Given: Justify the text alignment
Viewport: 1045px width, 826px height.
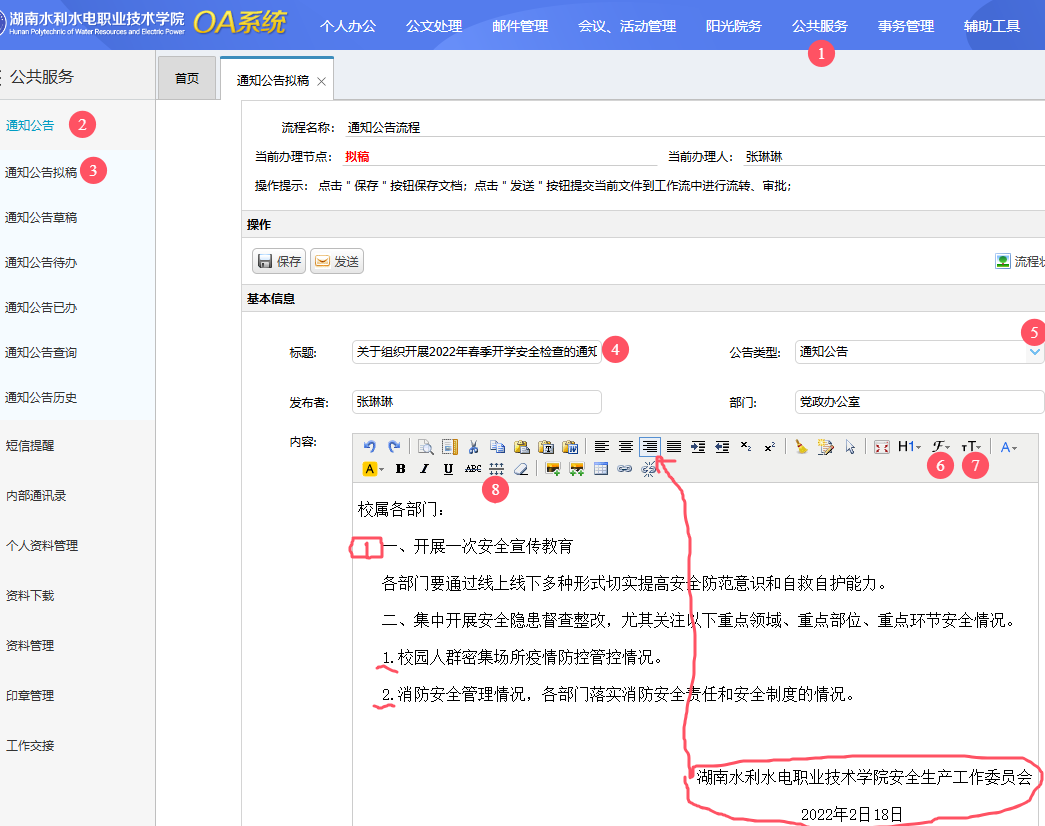Looking at the screenshot, I should [x=674, y=447].
